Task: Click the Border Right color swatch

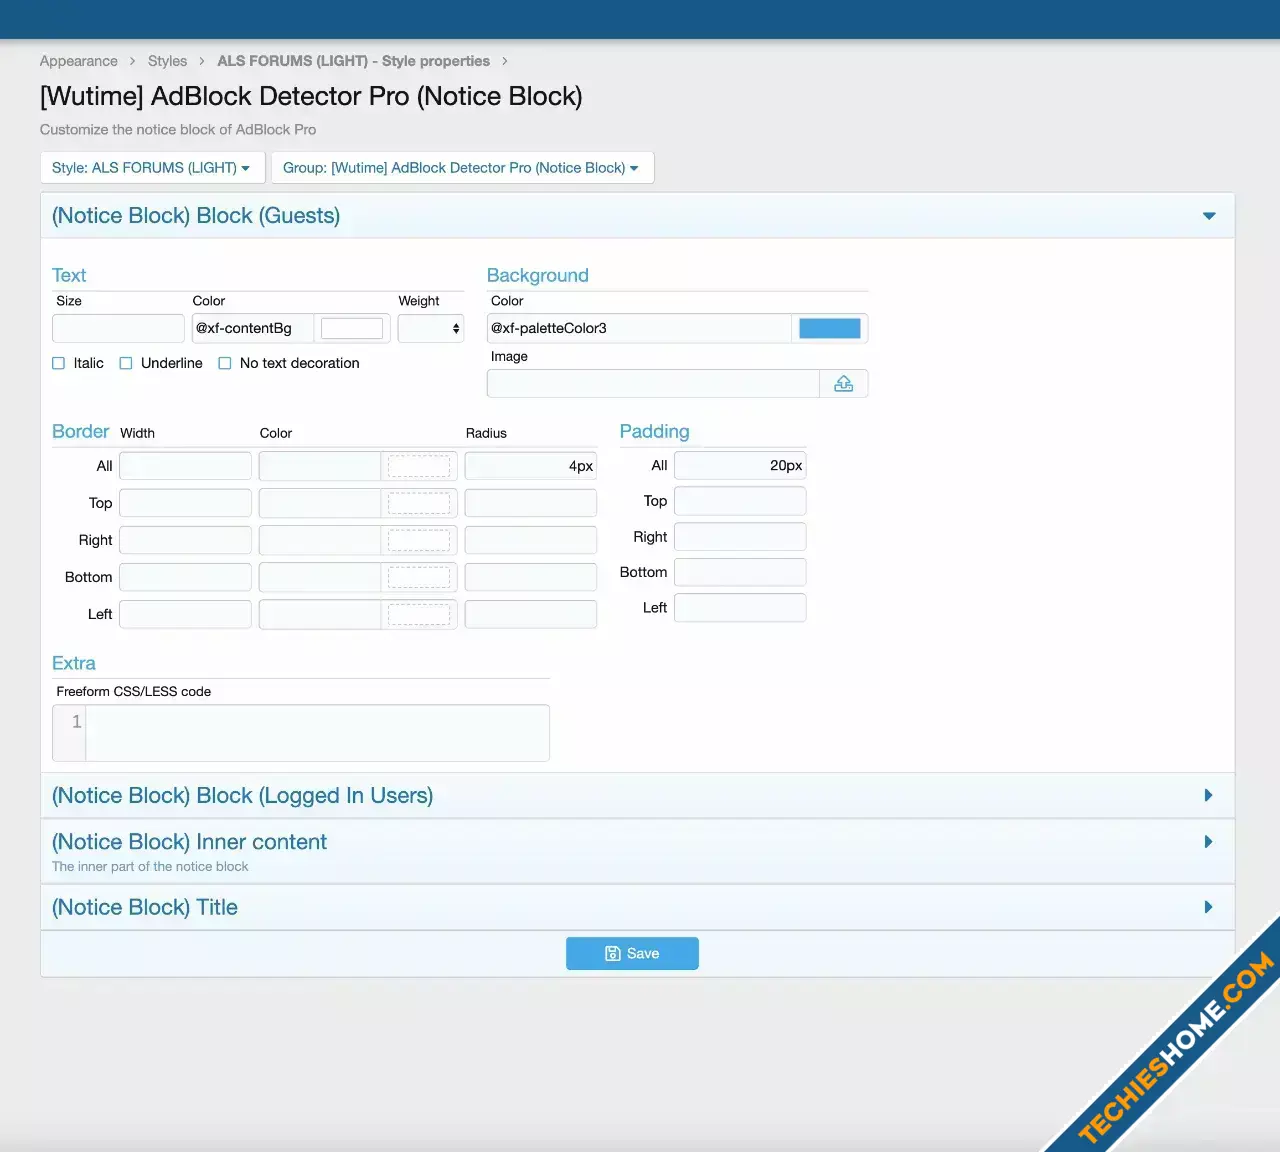Action: point(419,540)
